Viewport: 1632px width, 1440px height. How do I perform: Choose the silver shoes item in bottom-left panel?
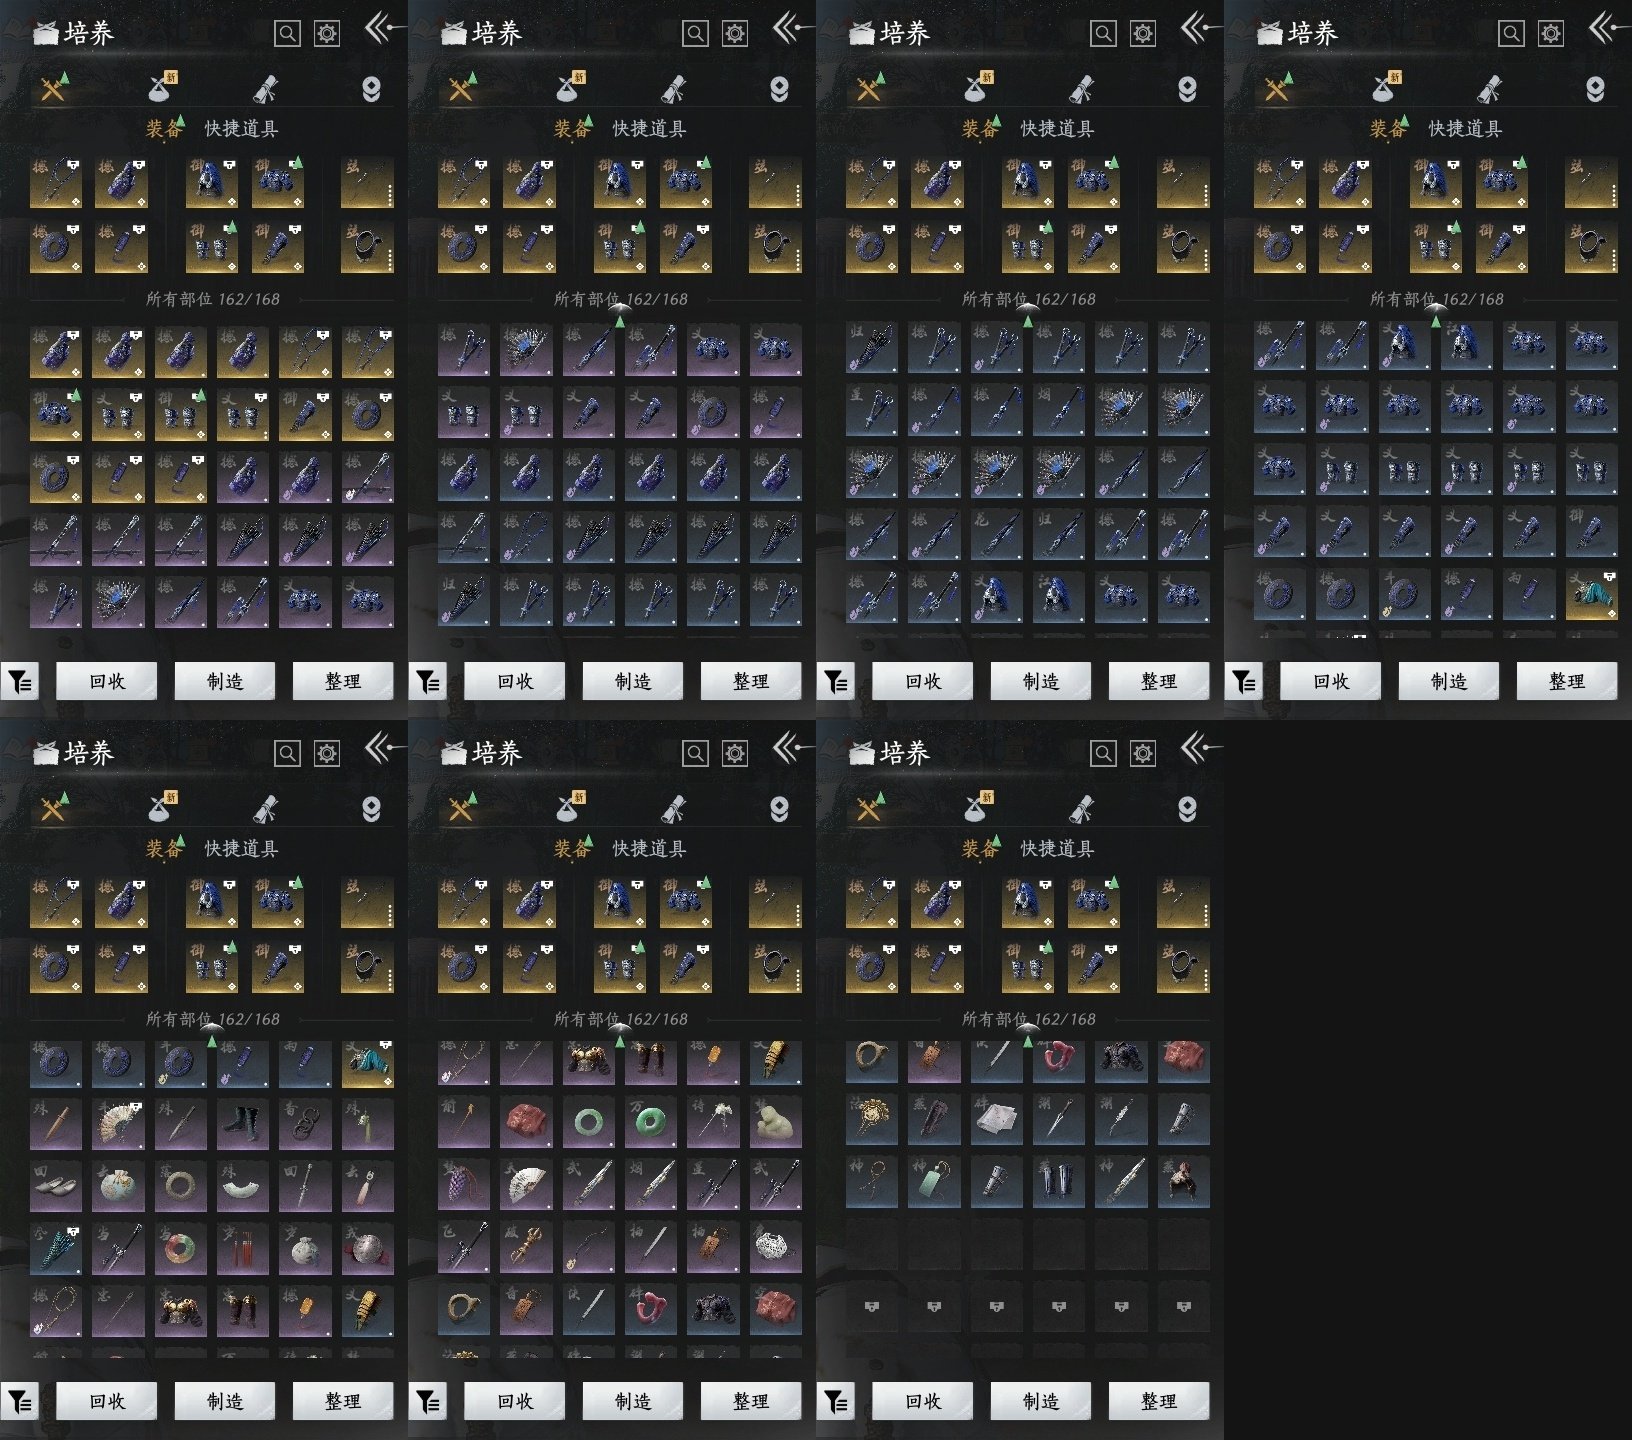56,1185
